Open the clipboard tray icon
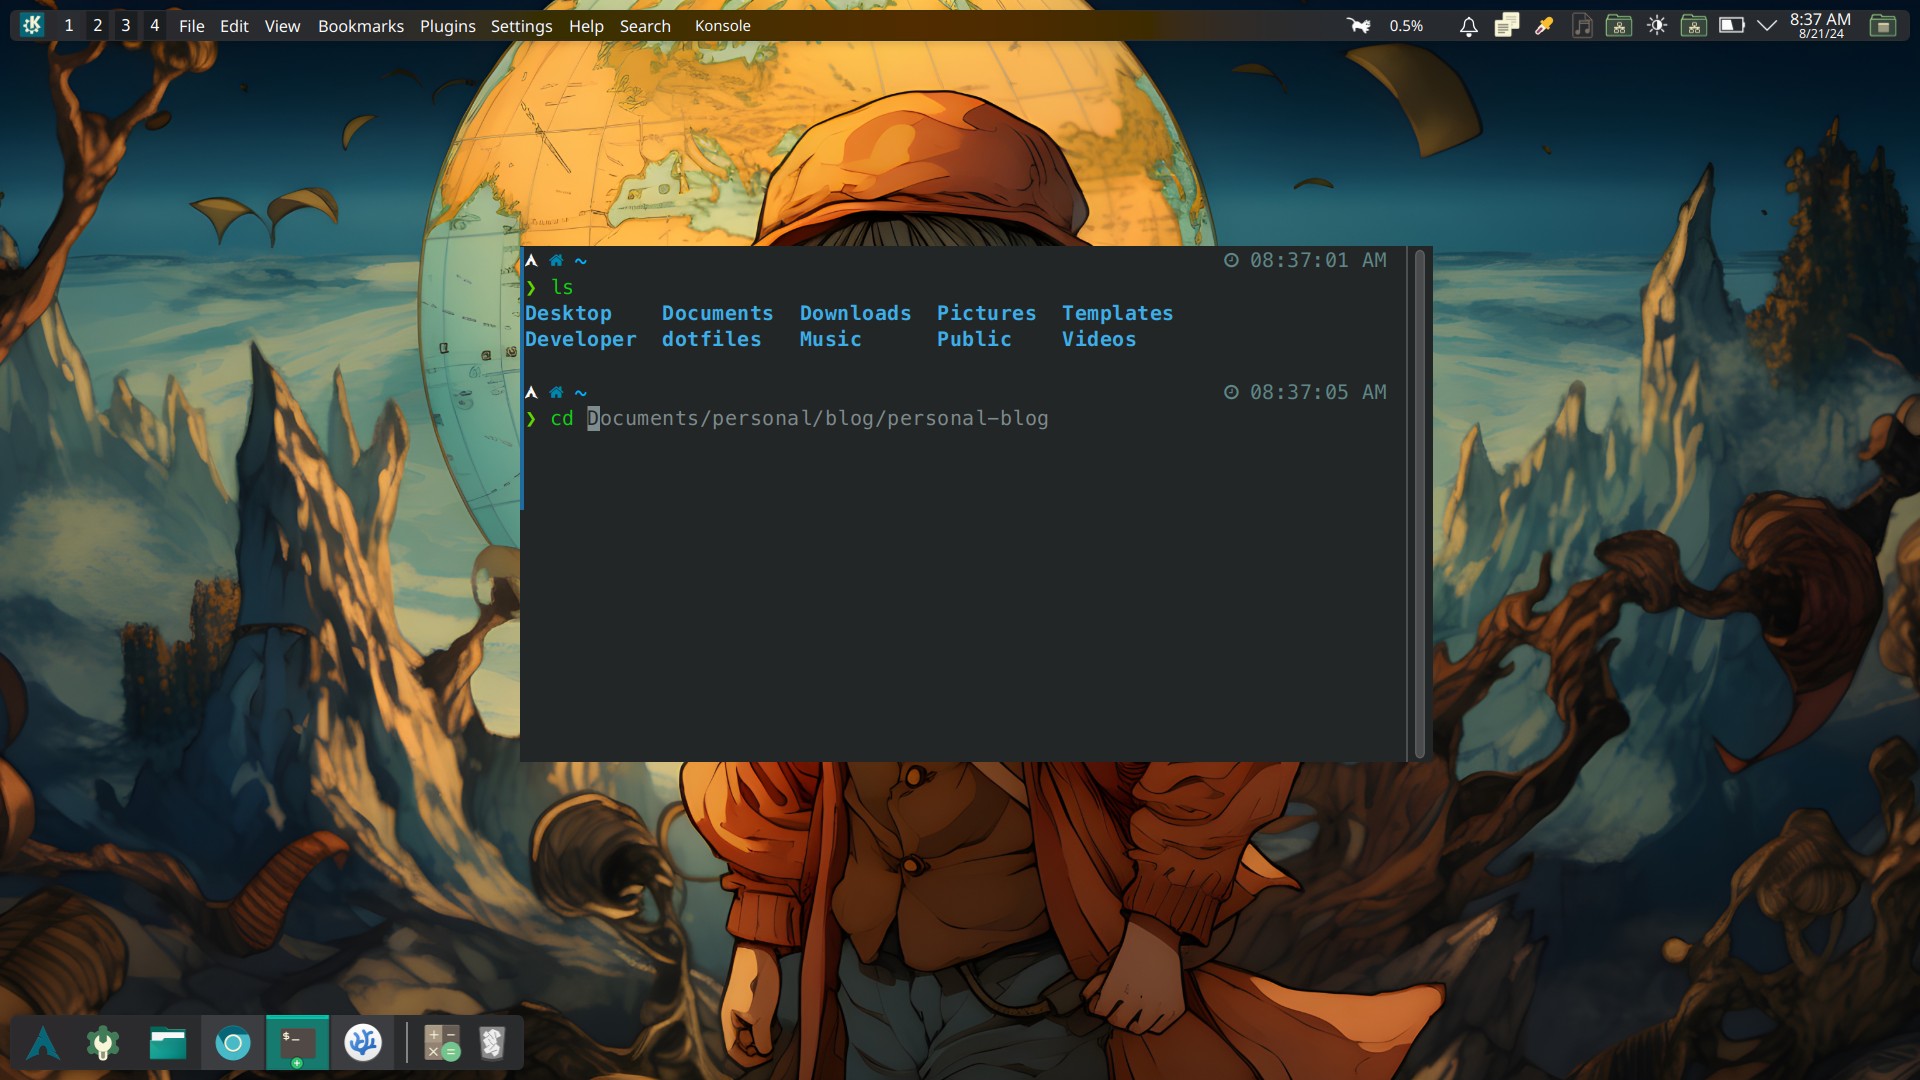 pyautogui.click(x=1506, y=26)
